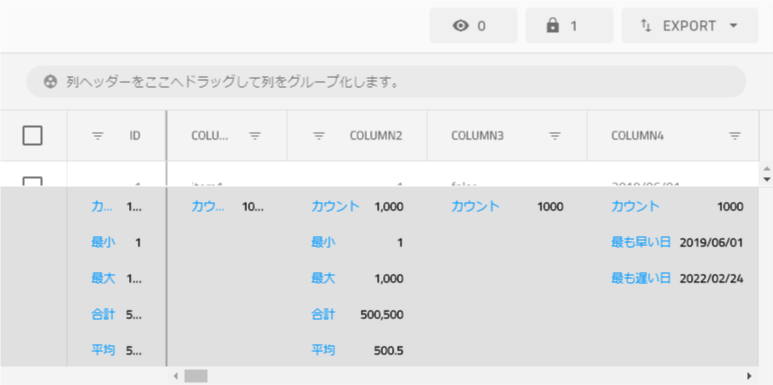Toggle the select-all header checkbox
Screen dimensions: 773x385
[33, 136]
